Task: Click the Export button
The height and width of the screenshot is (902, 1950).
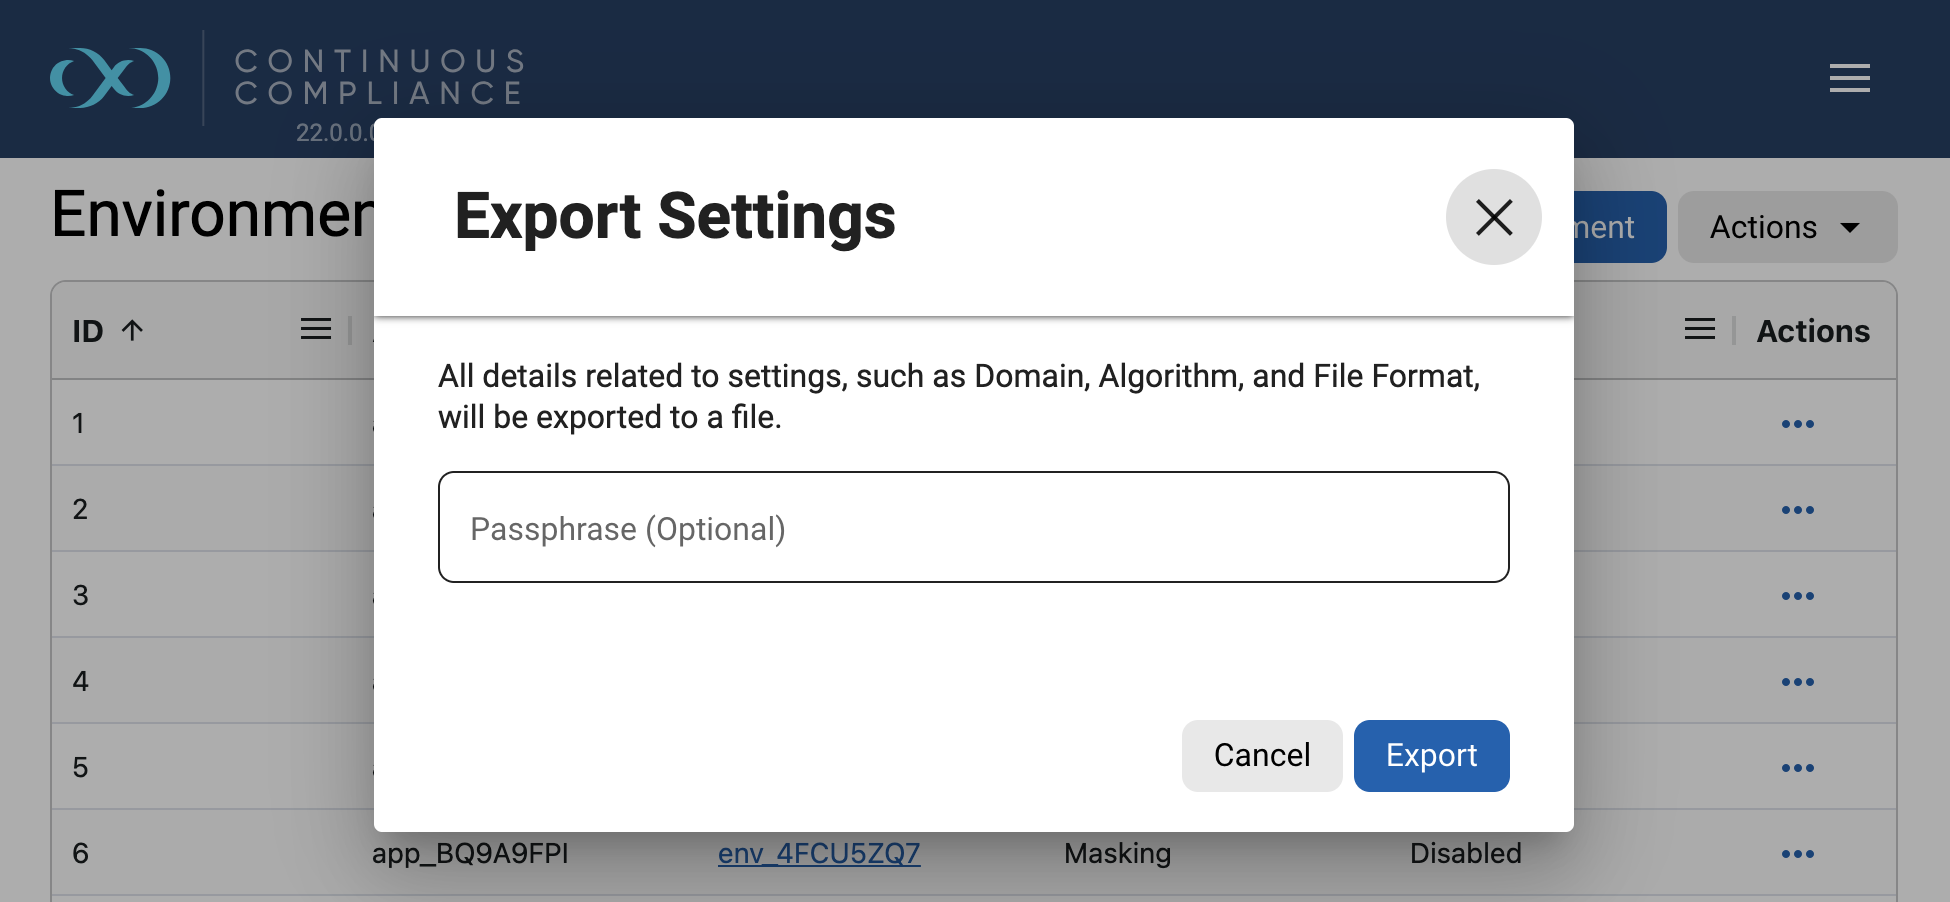Action: (1431, 755)
